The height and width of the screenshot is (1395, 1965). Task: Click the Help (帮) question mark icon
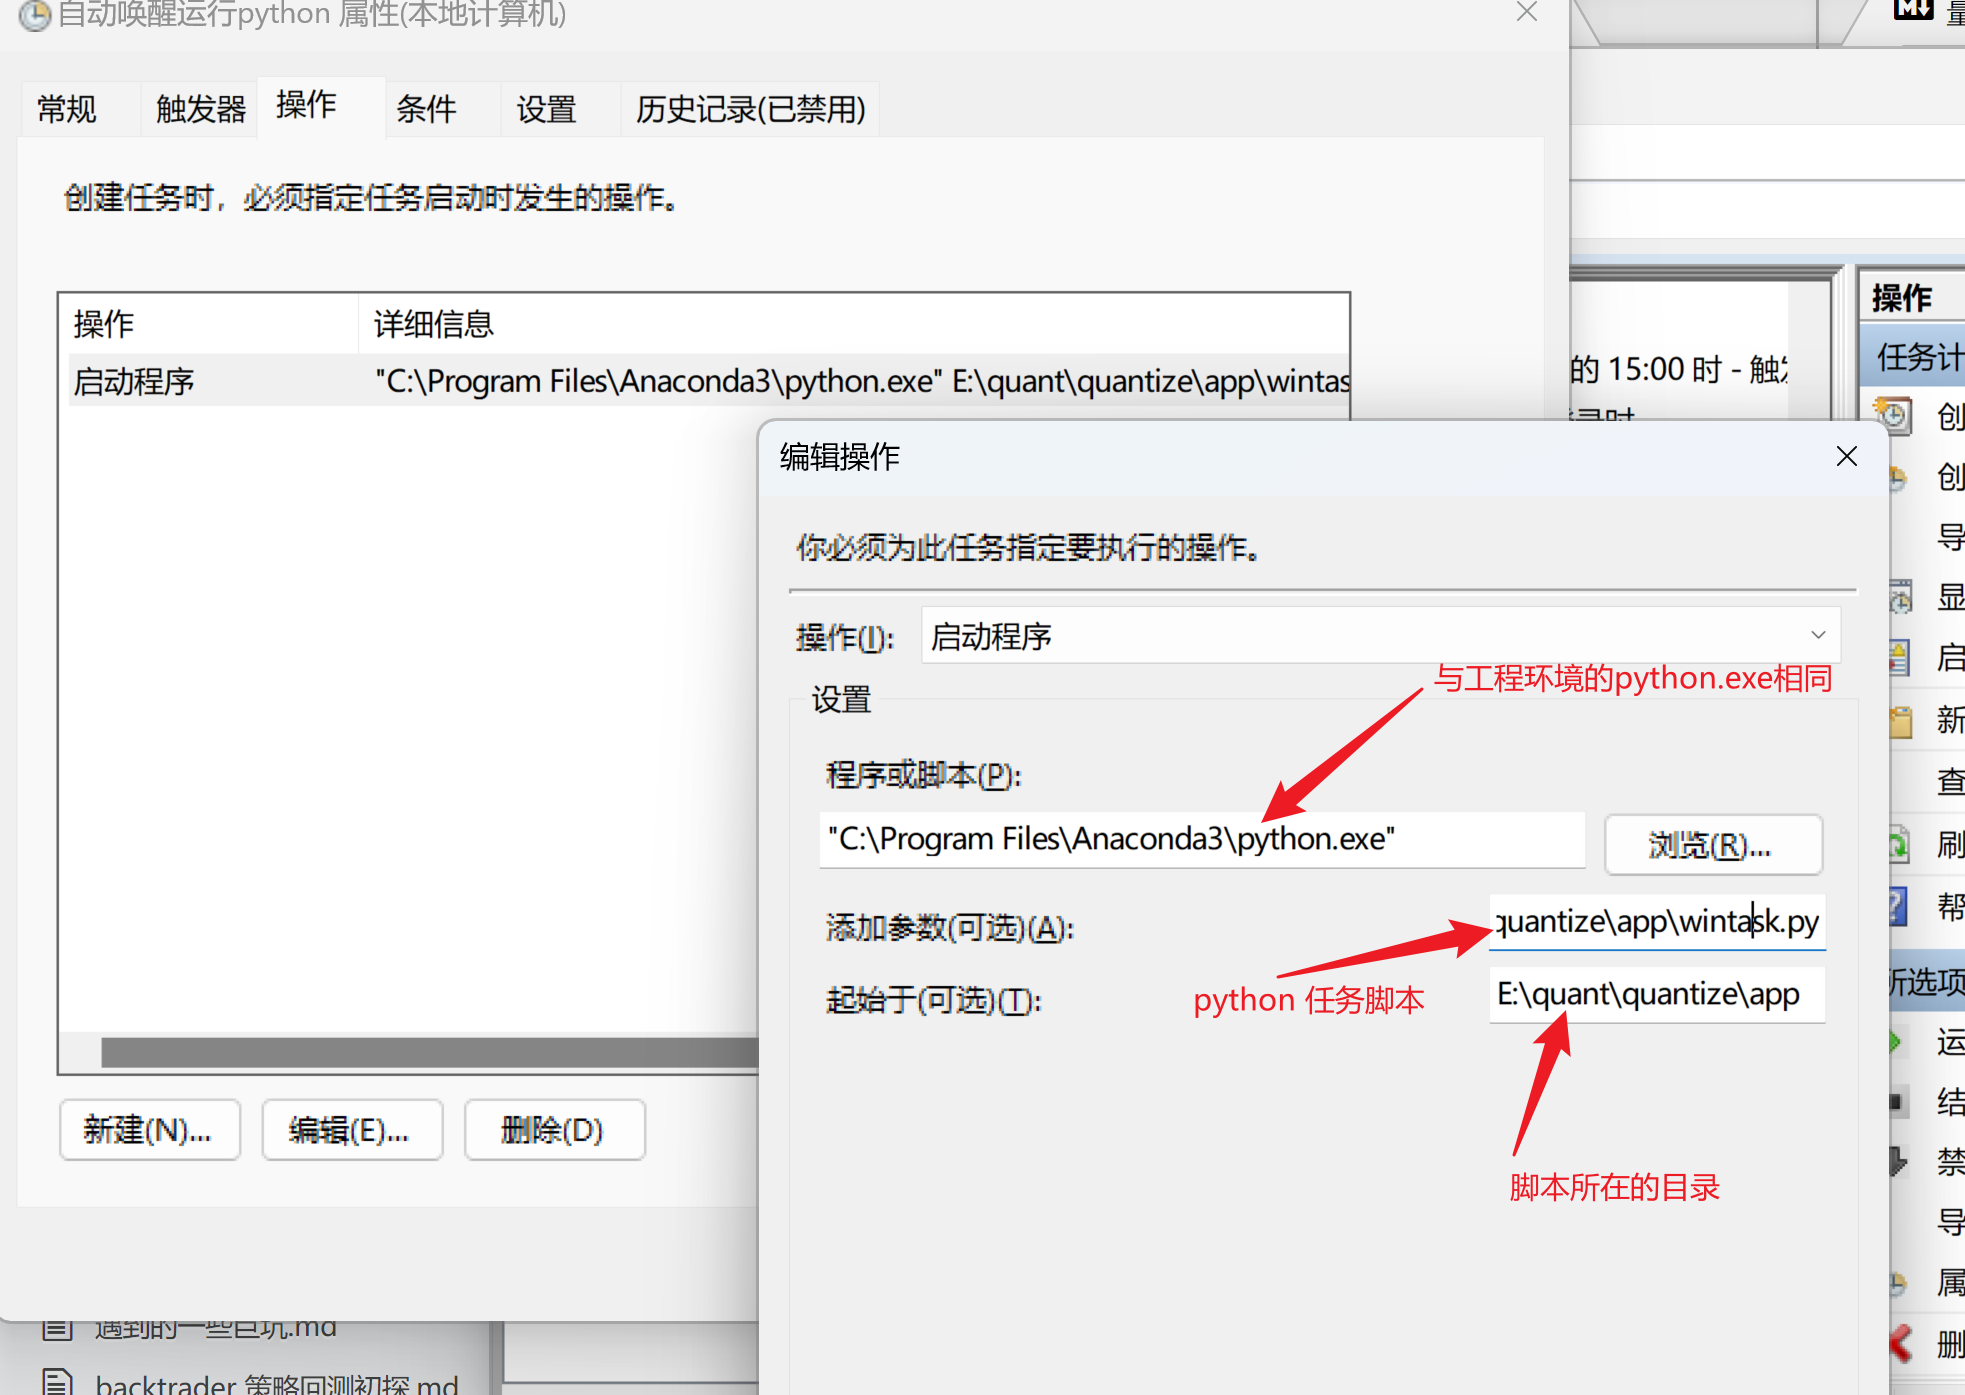(1897, 906)
